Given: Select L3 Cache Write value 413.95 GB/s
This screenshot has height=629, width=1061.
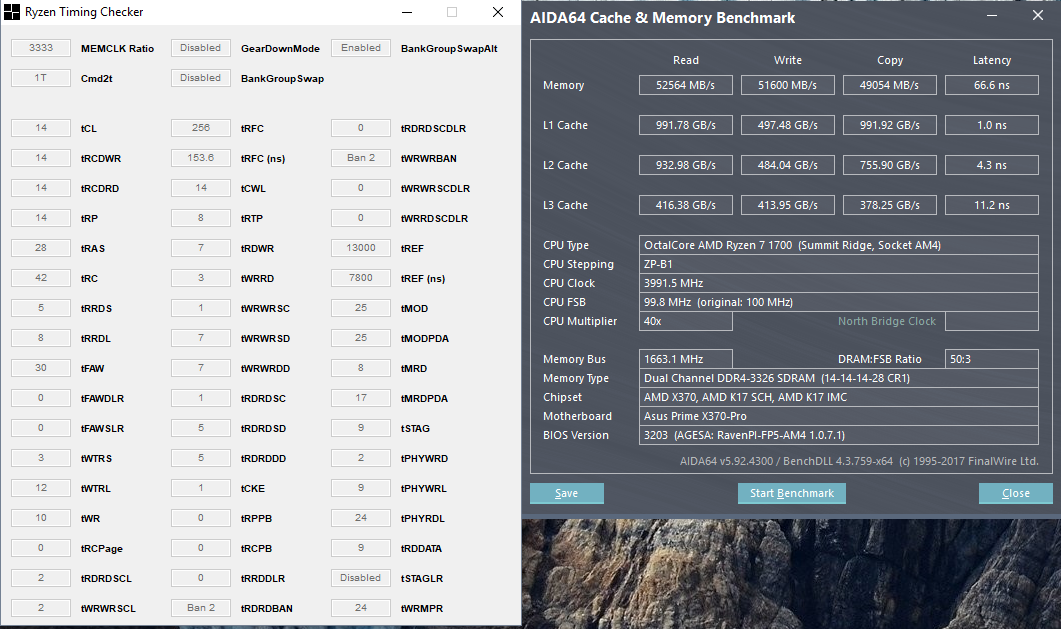Looking at the screenshot, I should coord(788,205).
